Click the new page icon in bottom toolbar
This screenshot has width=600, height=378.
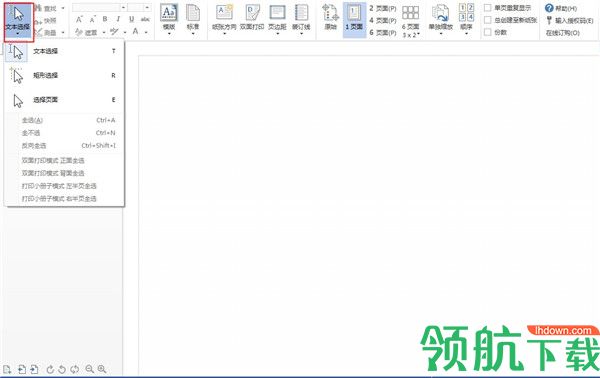tap(7, 369)
